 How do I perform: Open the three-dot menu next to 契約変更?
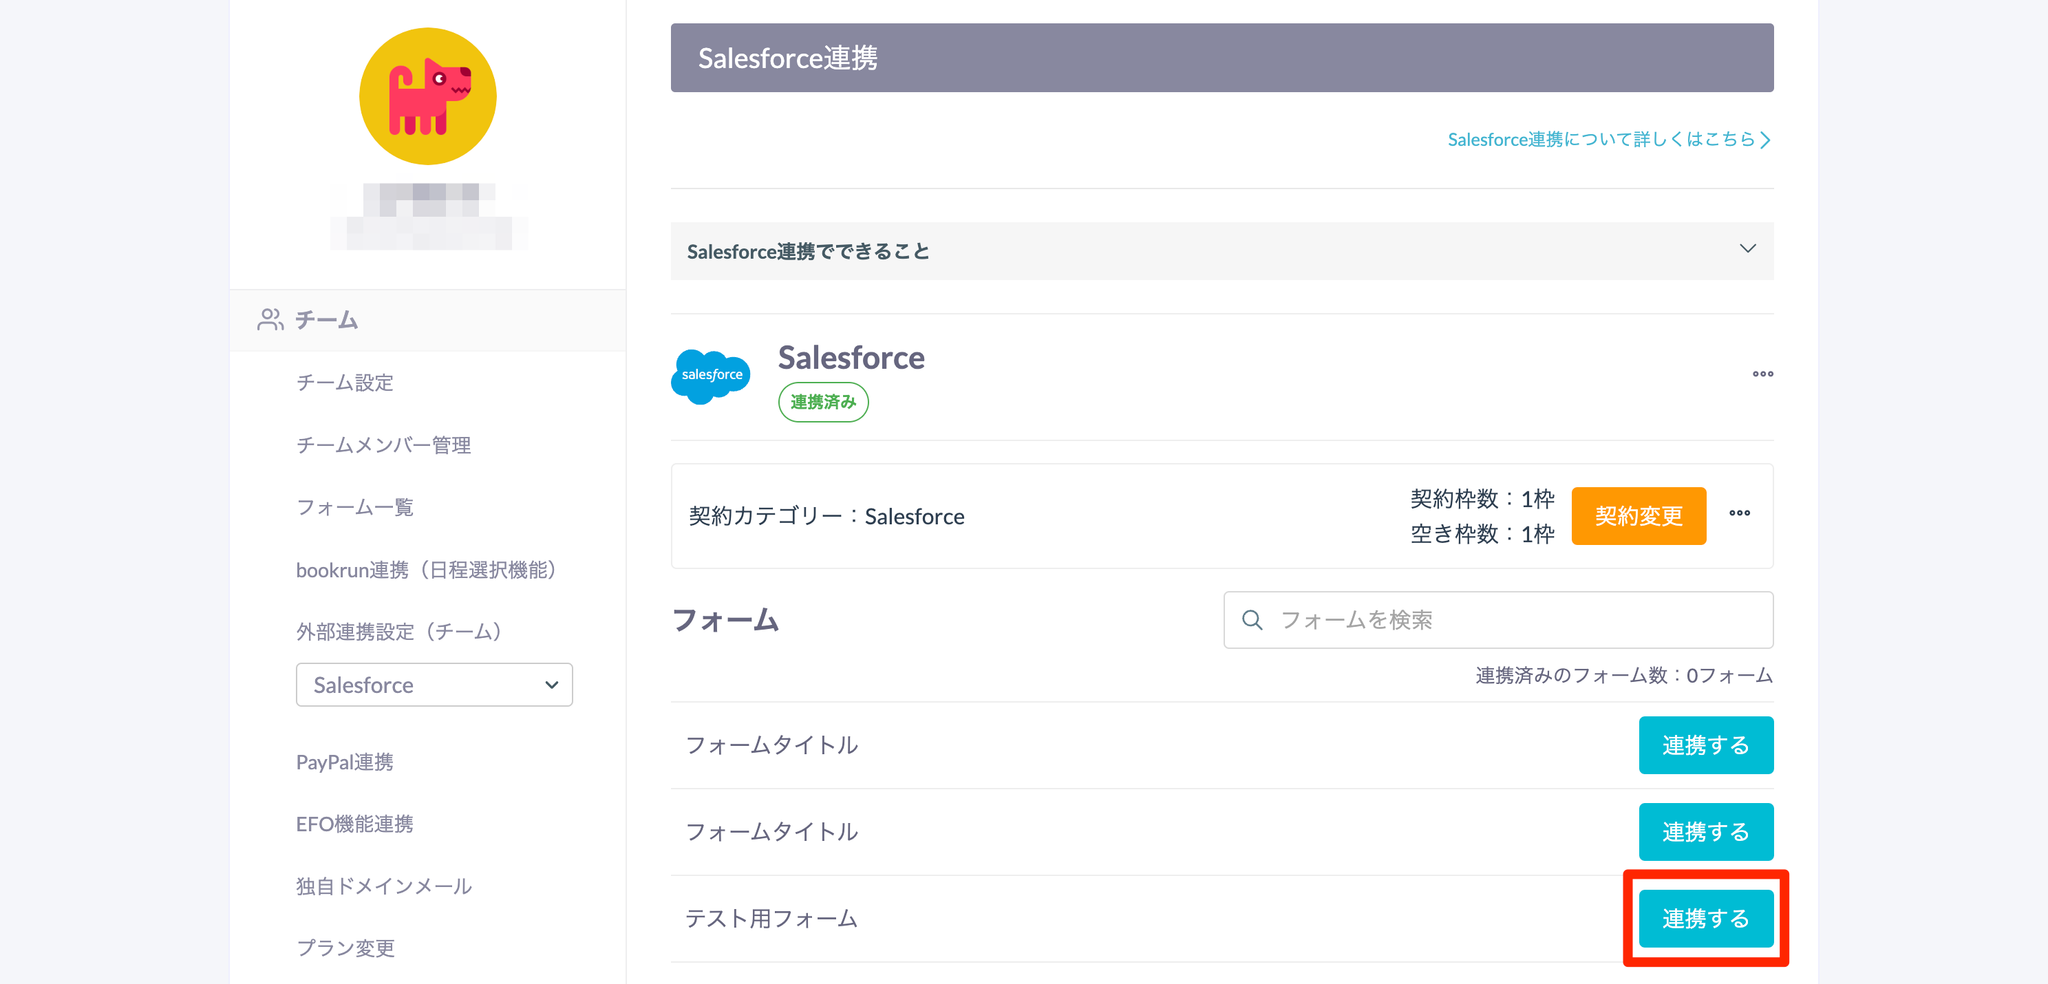coord(1739,514)
